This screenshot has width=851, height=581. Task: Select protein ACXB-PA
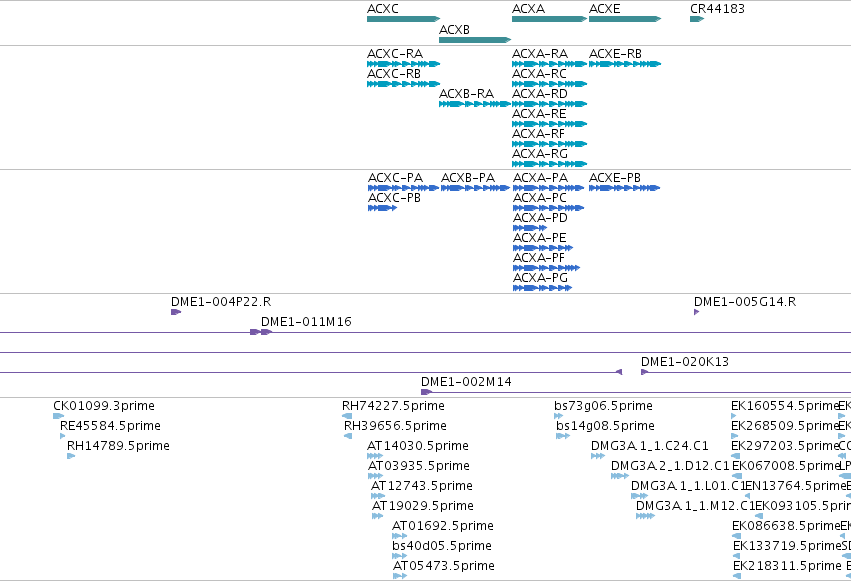point(475,188)
